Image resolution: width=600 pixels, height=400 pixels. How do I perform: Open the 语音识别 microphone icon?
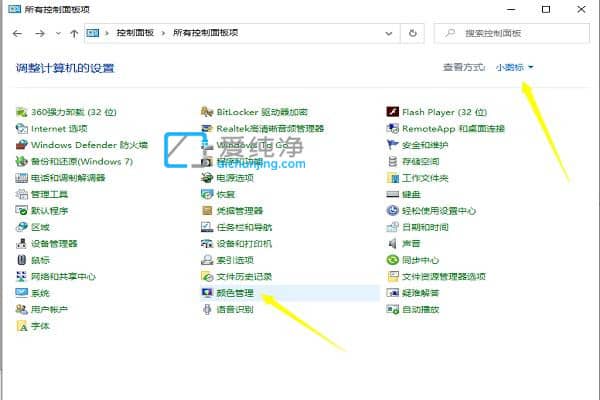click(x=207, y=309)
